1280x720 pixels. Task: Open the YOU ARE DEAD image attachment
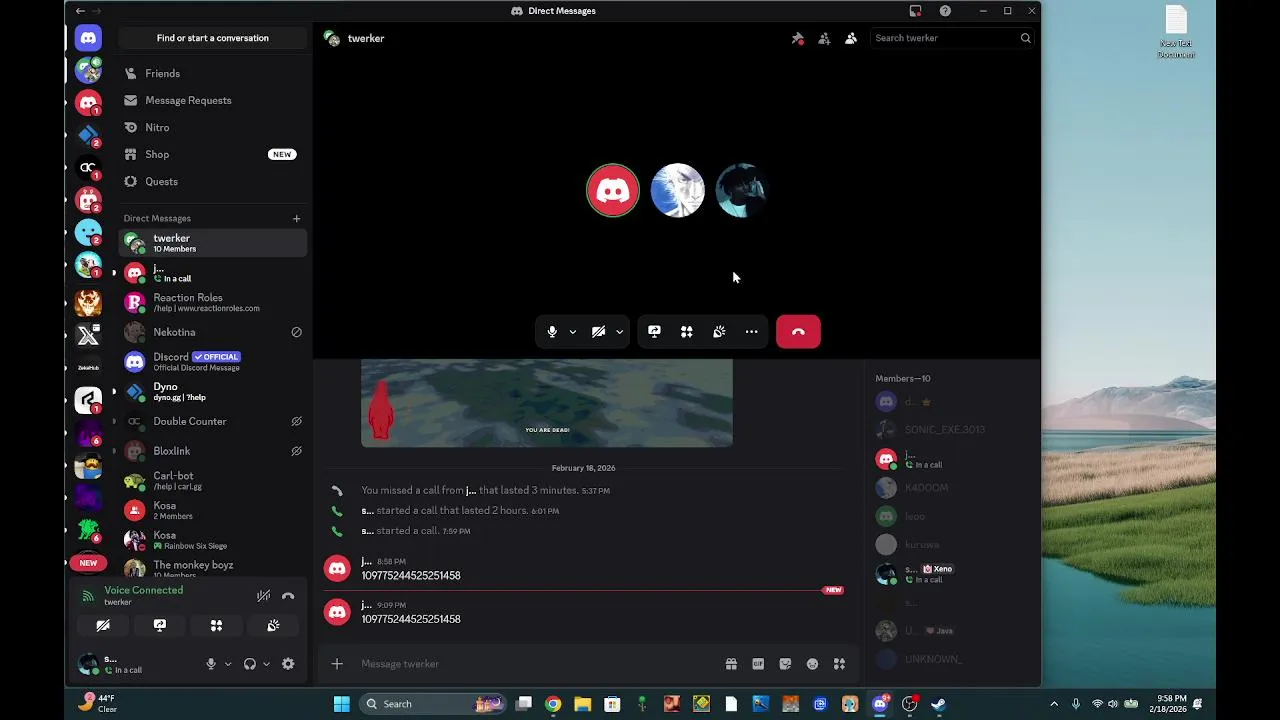click(547, 403)
